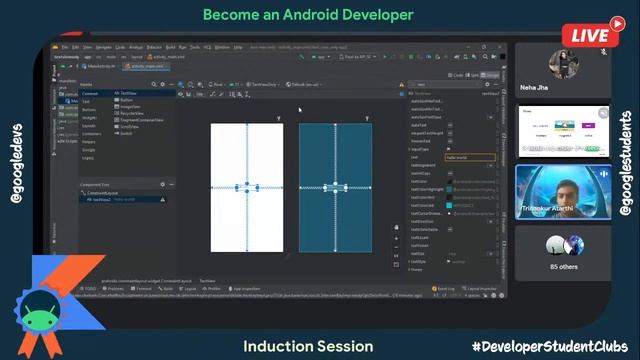Click Zoom to Fit Screen icon
Image resolution: width=640 pixels, height=360 pixels.
[x=396, y=264]
